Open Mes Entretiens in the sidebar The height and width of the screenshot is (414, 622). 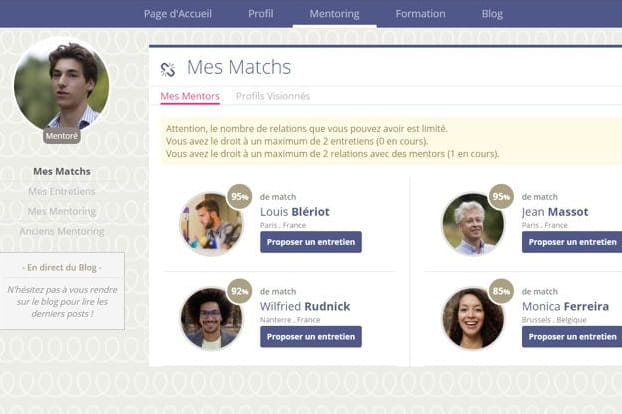(x=62, y=191)
